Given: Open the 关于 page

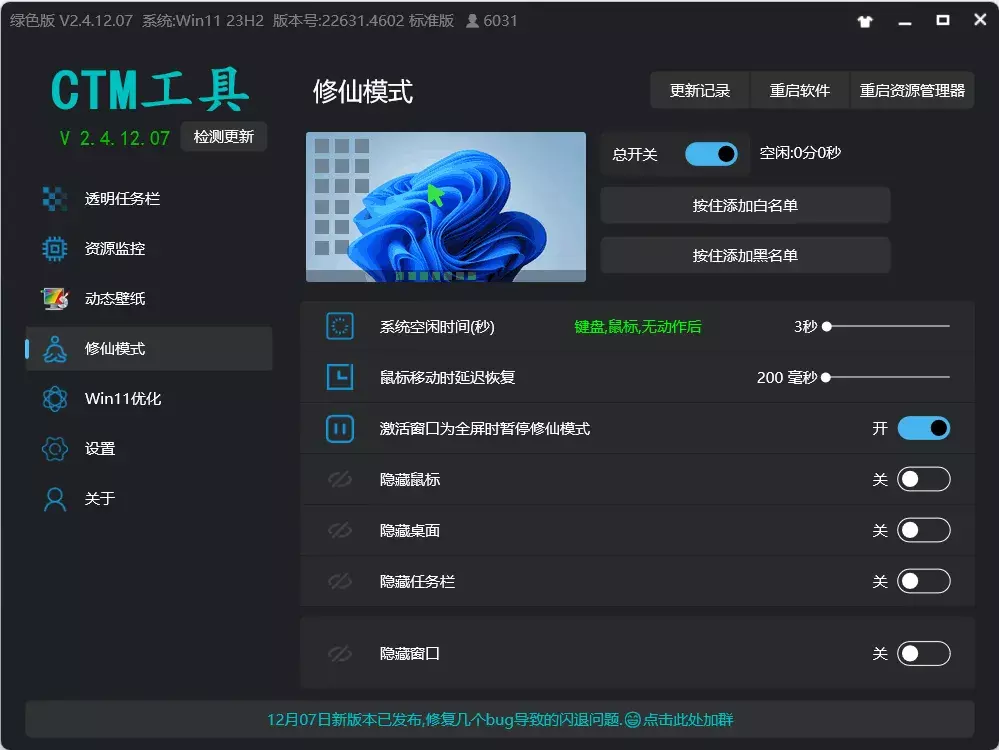Looking at the screenshot, I should pyautogui.click(x=149, y=499).
